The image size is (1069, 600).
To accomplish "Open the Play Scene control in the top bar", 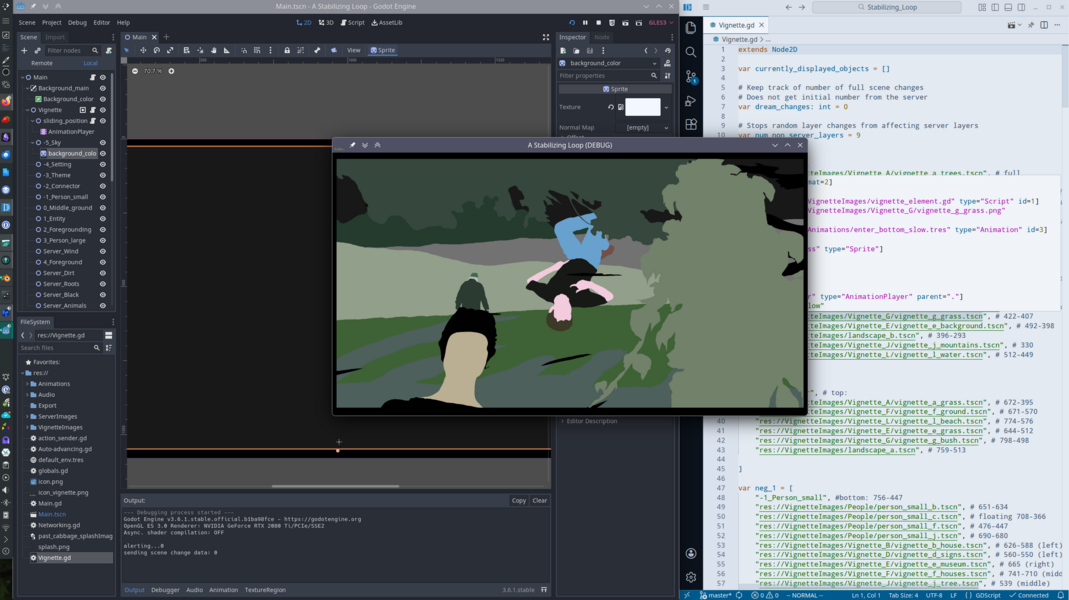I will tap(626, 22).
